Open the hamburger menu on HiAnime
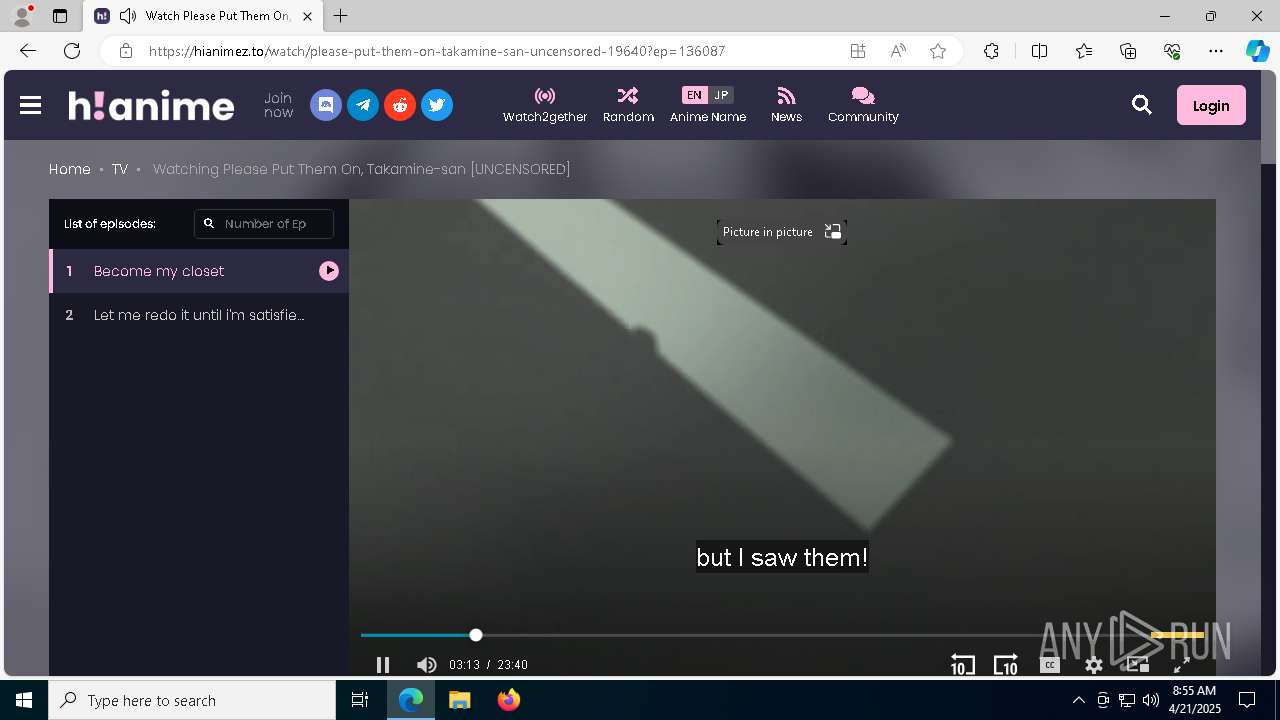Image resolution: width=1280 pixels, height=720 pixels. coord(30,105)
